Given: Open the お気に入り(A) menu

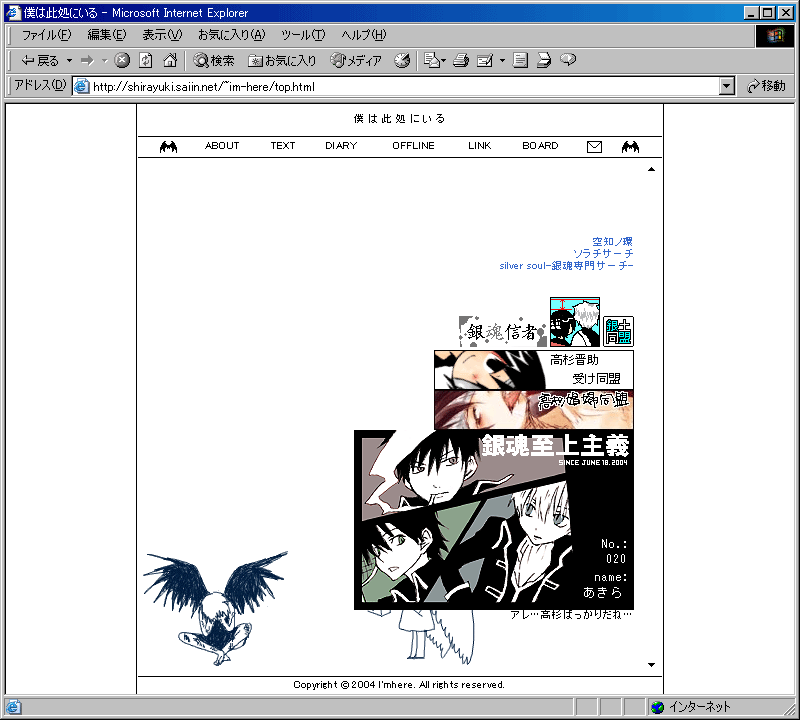Looking at the screenshot, I should (x=232, y=35).
